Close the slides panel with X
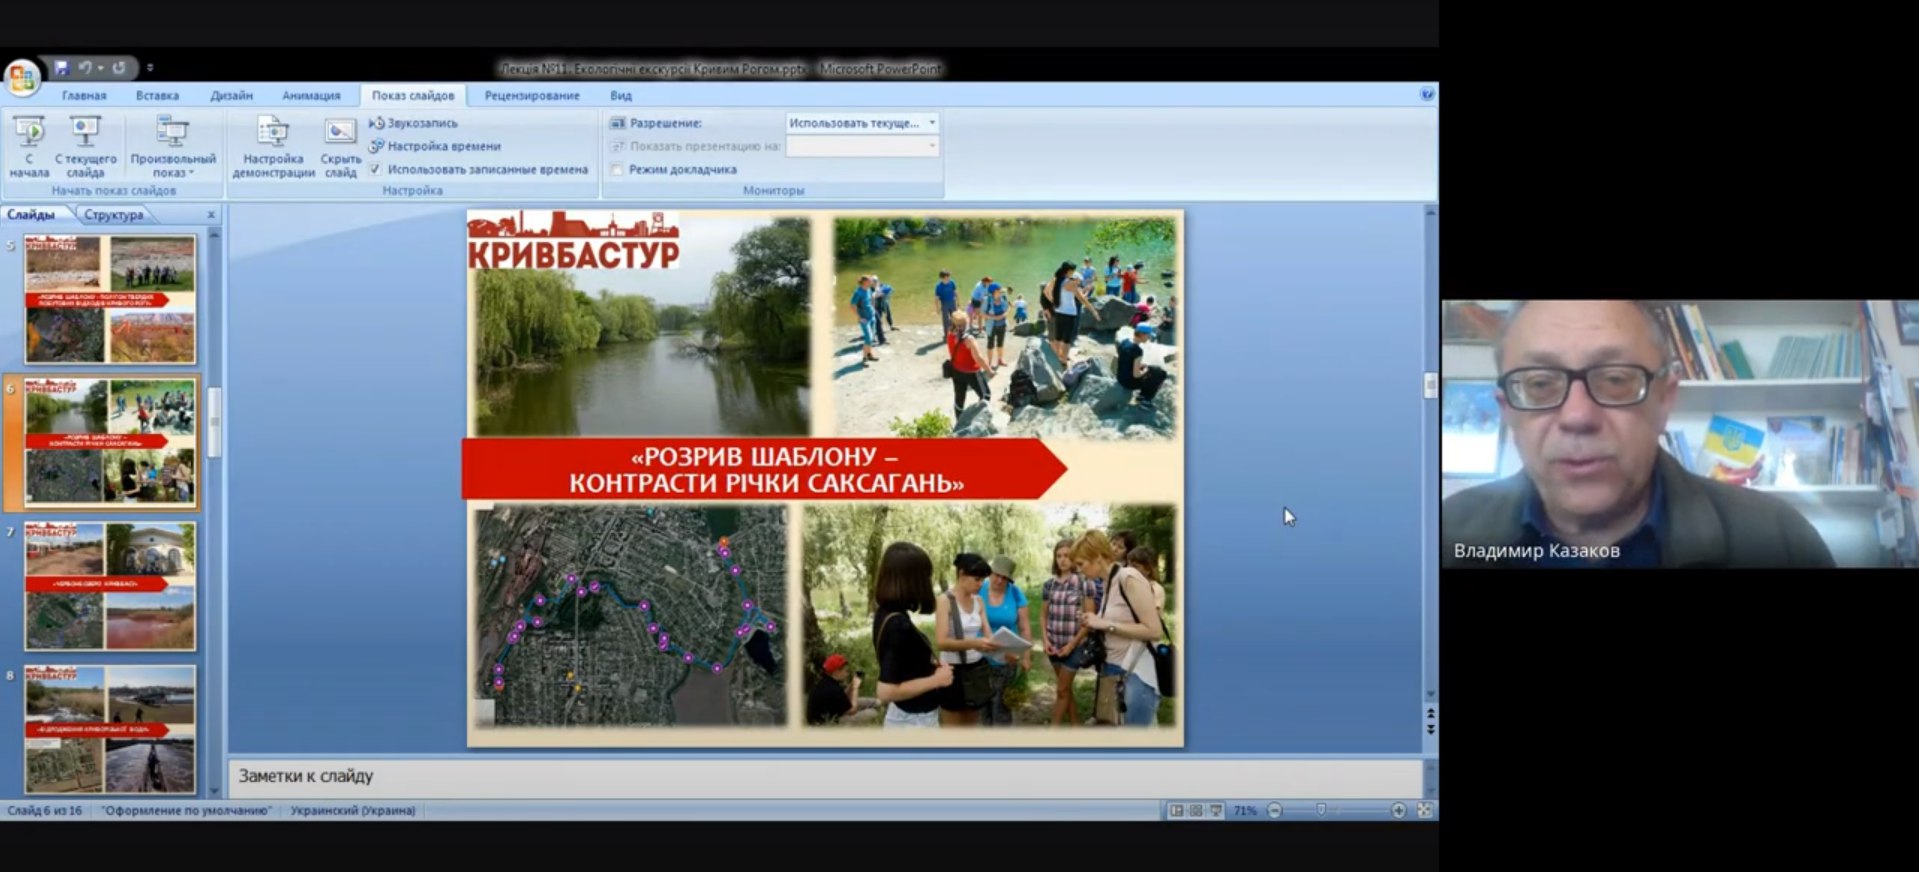The width and height of the screenshot is (1919, 872). click(x=211, y=214)
